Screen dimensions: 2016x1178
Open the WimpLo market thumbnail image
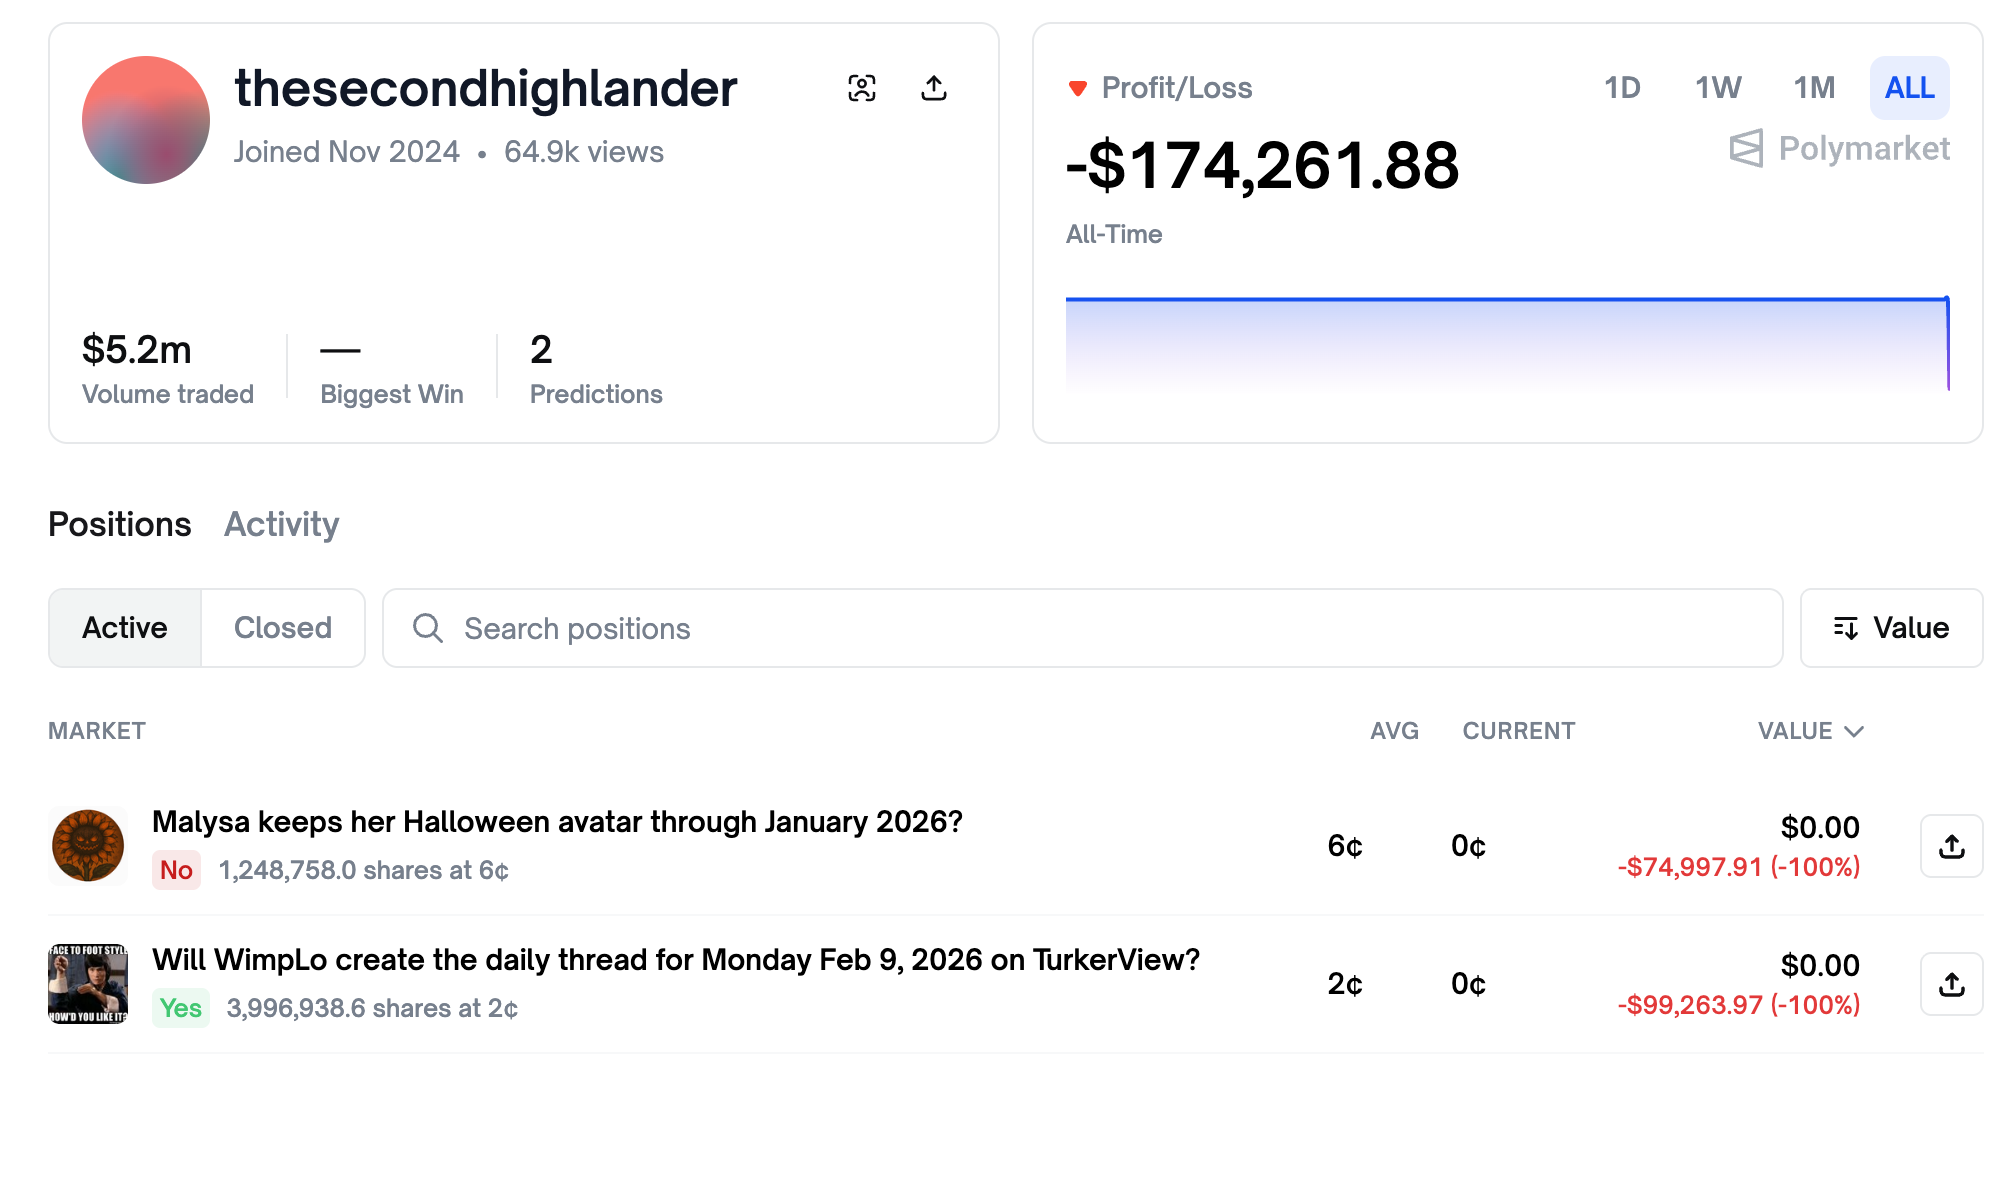point(88,984)
